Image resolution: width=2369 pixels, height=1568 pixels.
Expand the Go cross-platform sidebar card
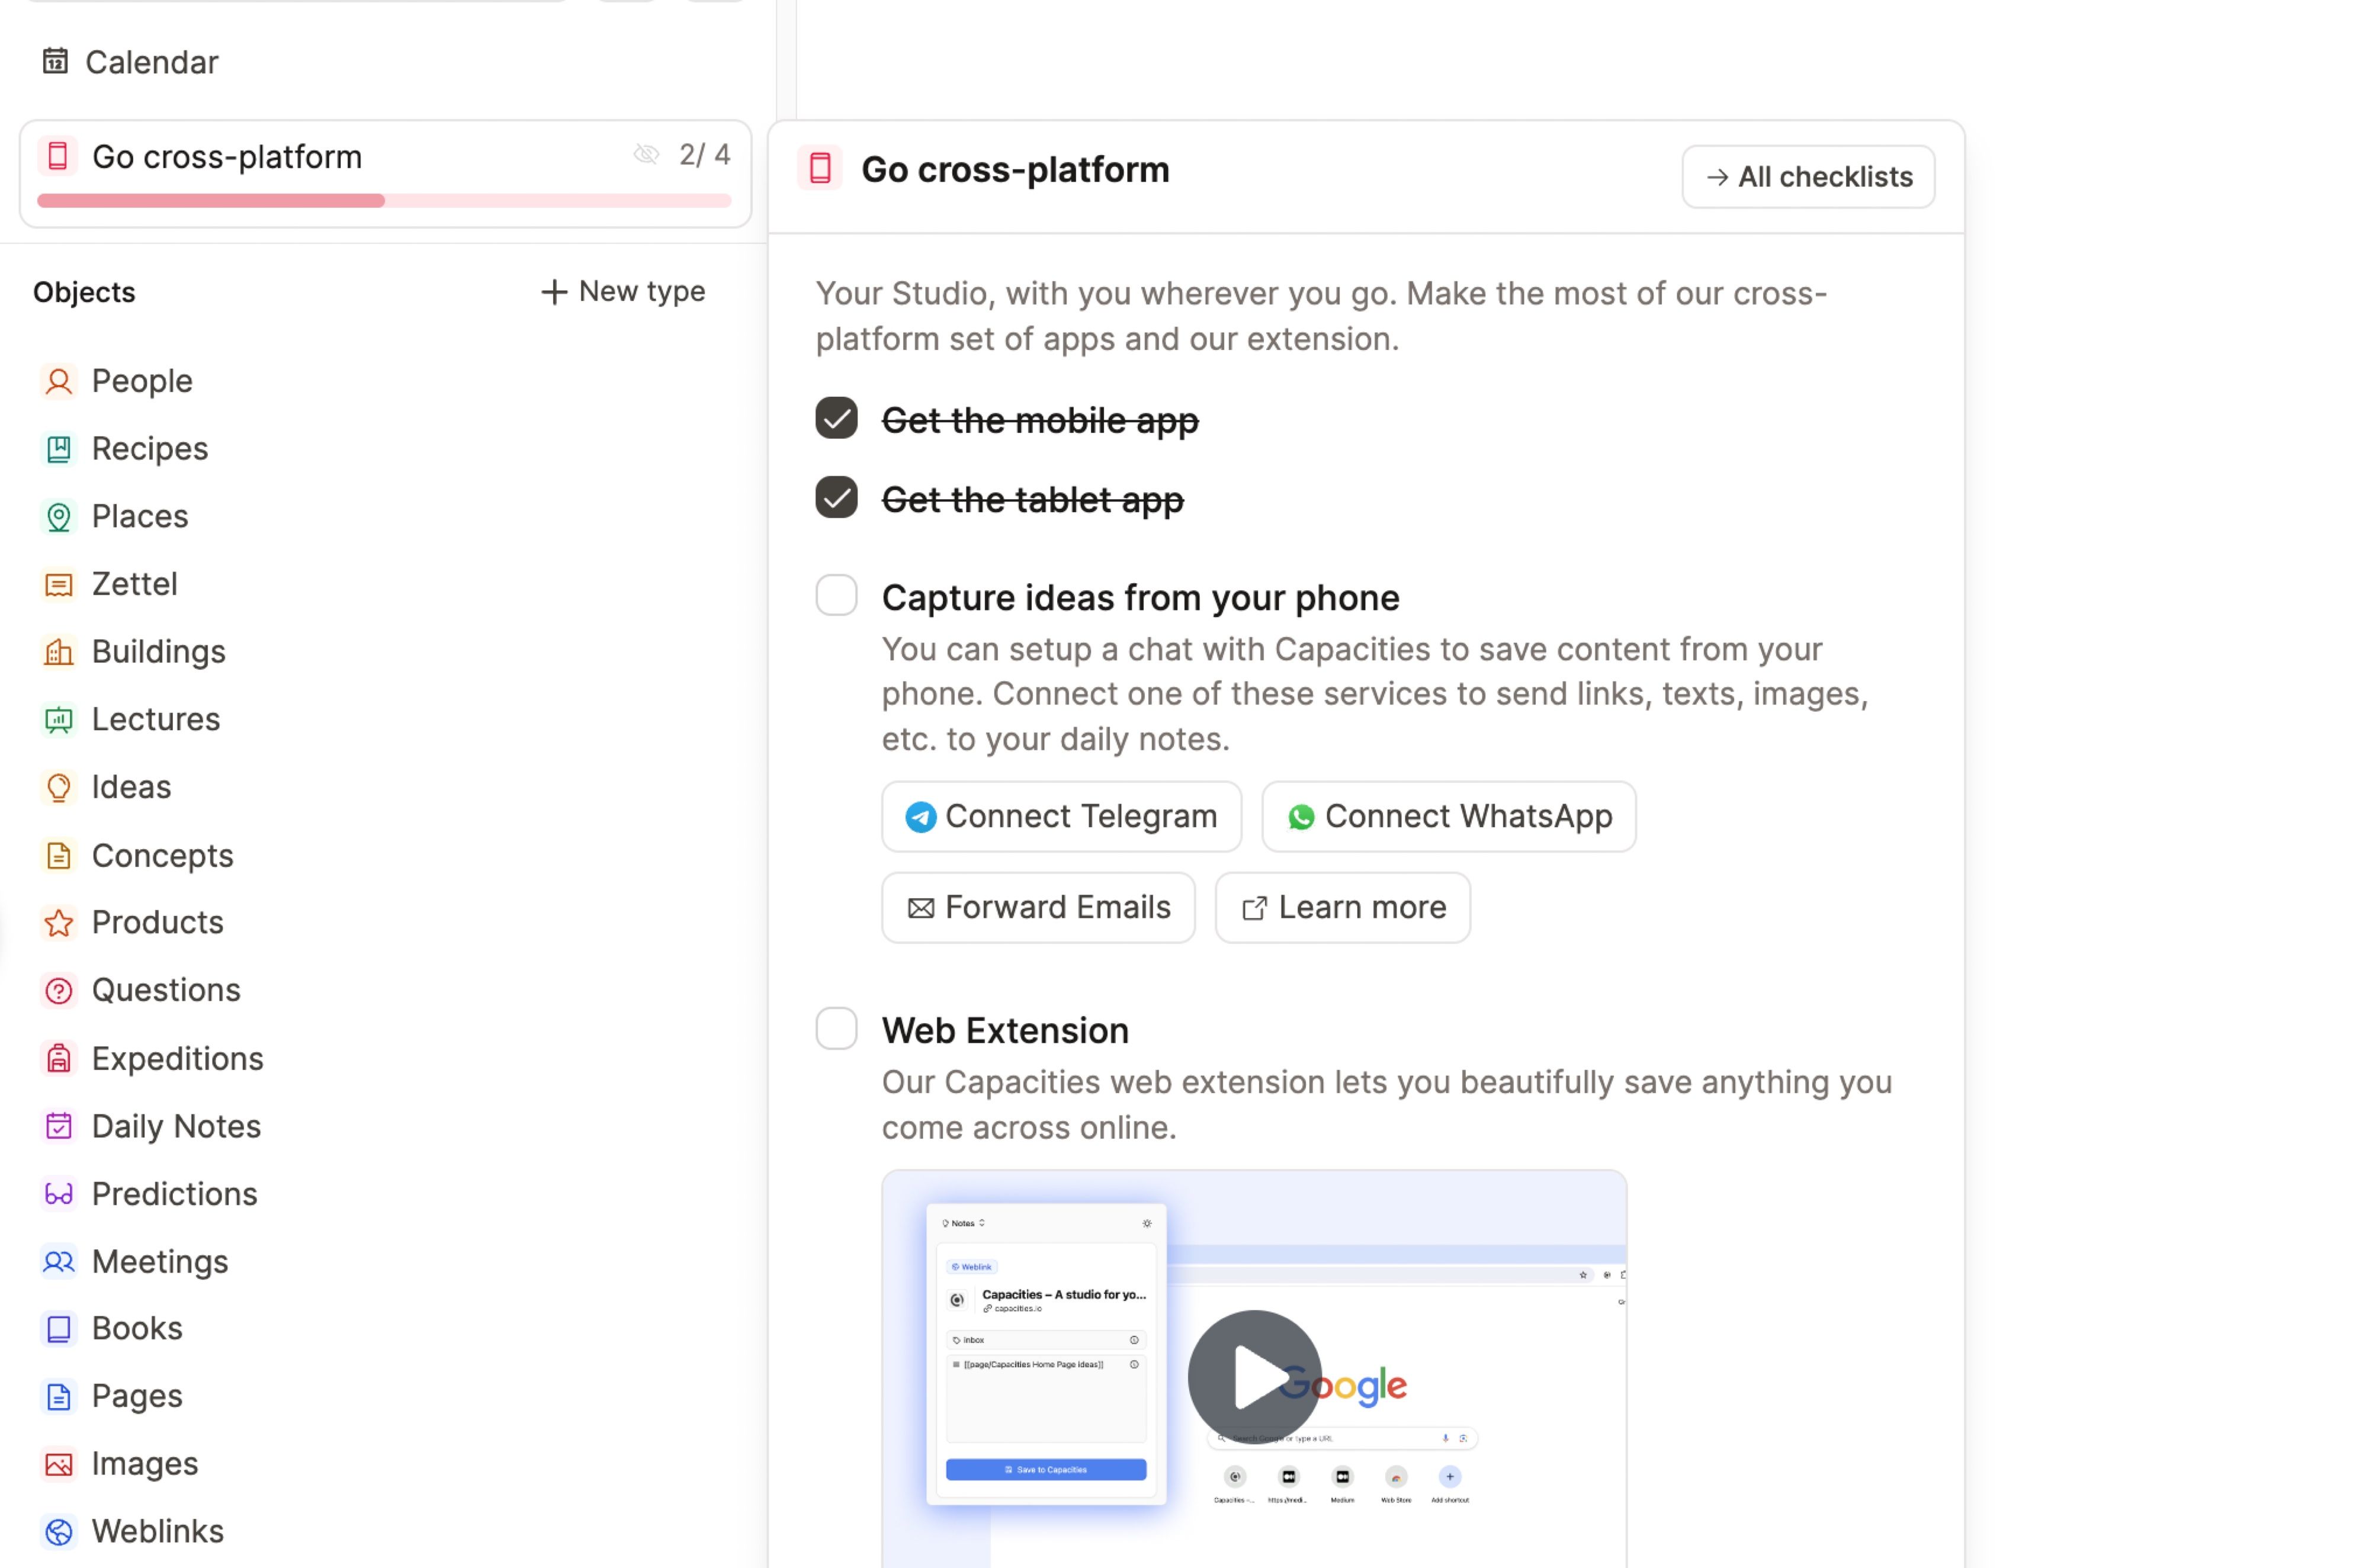click(227, 157)
